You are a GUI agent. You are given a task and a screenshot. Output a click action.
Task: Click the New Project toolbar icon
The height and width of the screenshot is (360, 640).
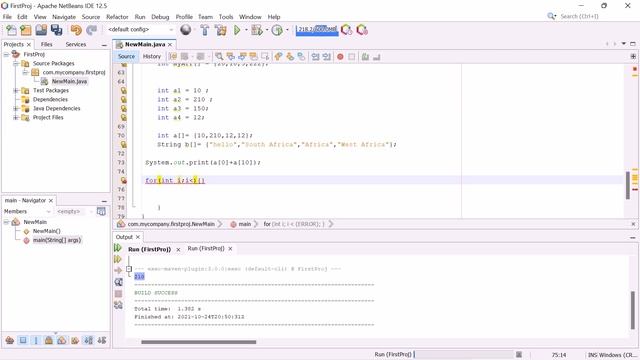point(26,30)
